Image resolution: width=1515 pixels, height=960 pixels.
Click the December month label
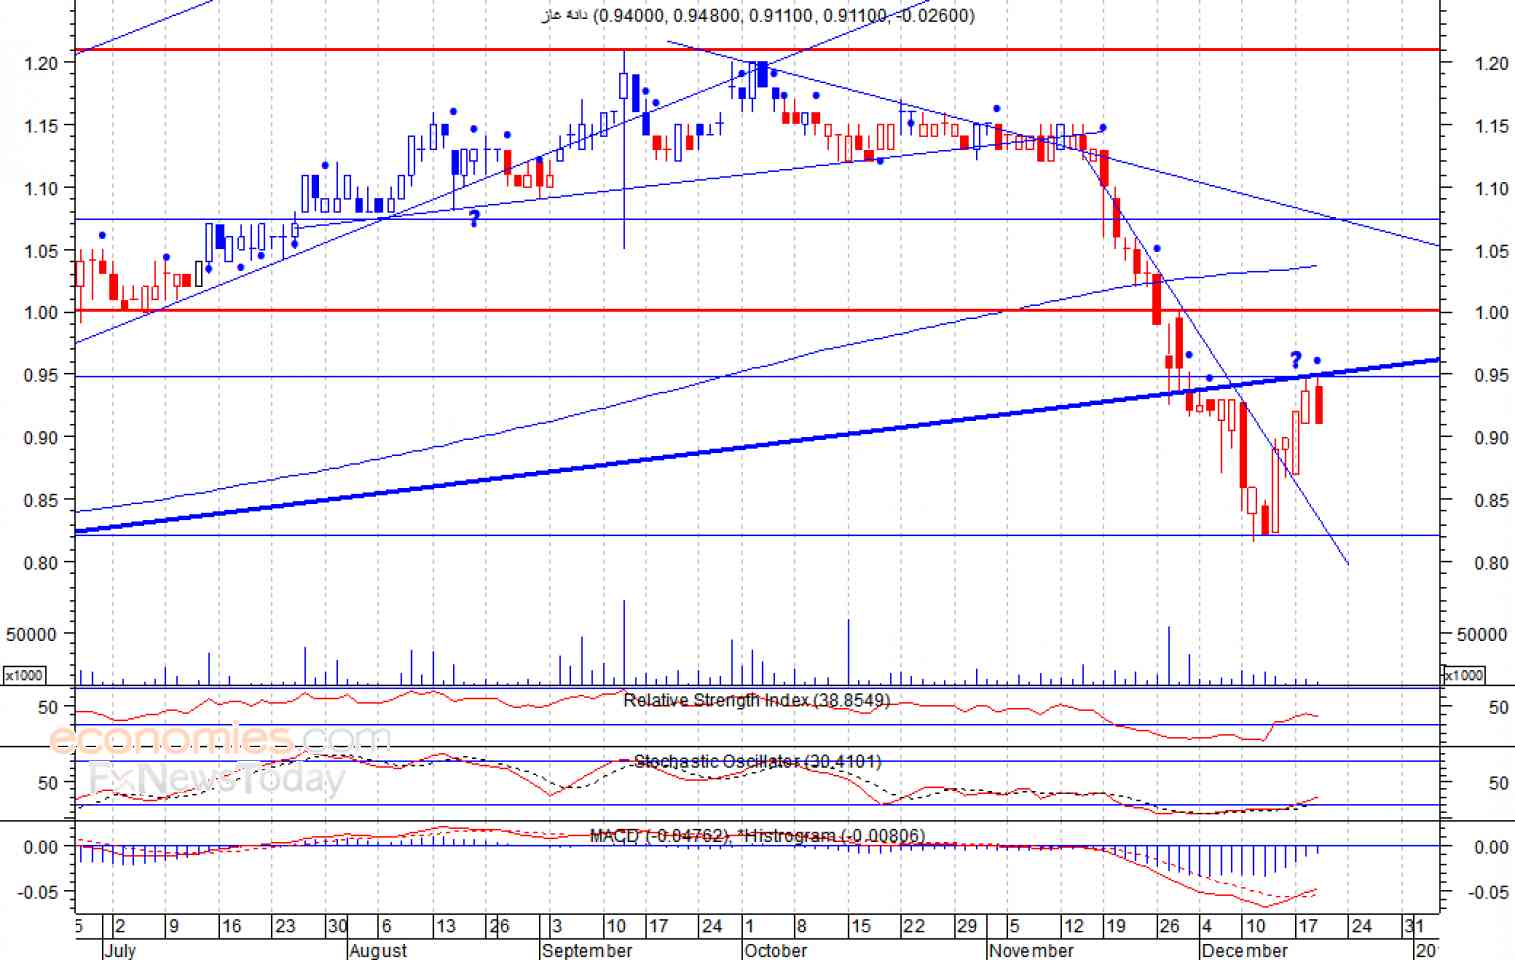click(x=1245, y=950)
